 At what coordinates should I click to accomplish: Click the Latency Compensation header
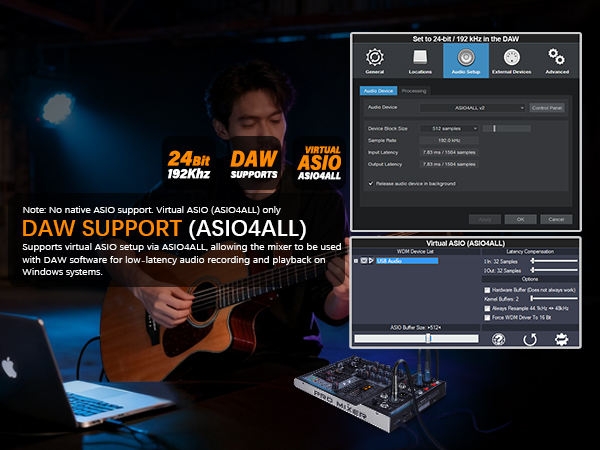point(530,251)
